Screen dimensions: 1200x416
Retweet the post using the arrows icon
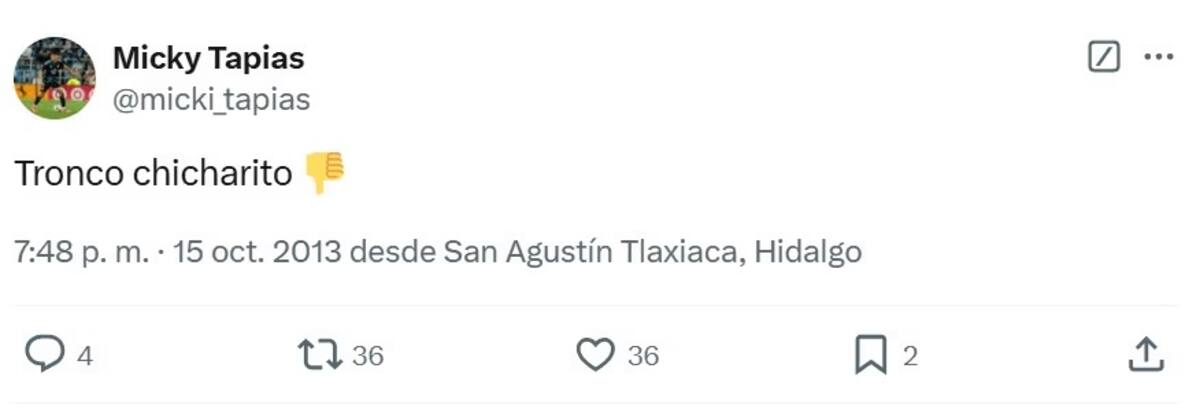(320, 355)
